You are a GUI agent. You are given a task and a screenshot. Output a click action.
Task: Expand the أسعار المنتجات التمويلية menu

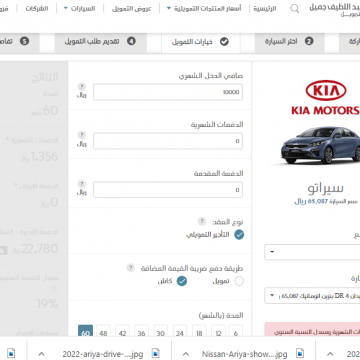pos(204,8)
